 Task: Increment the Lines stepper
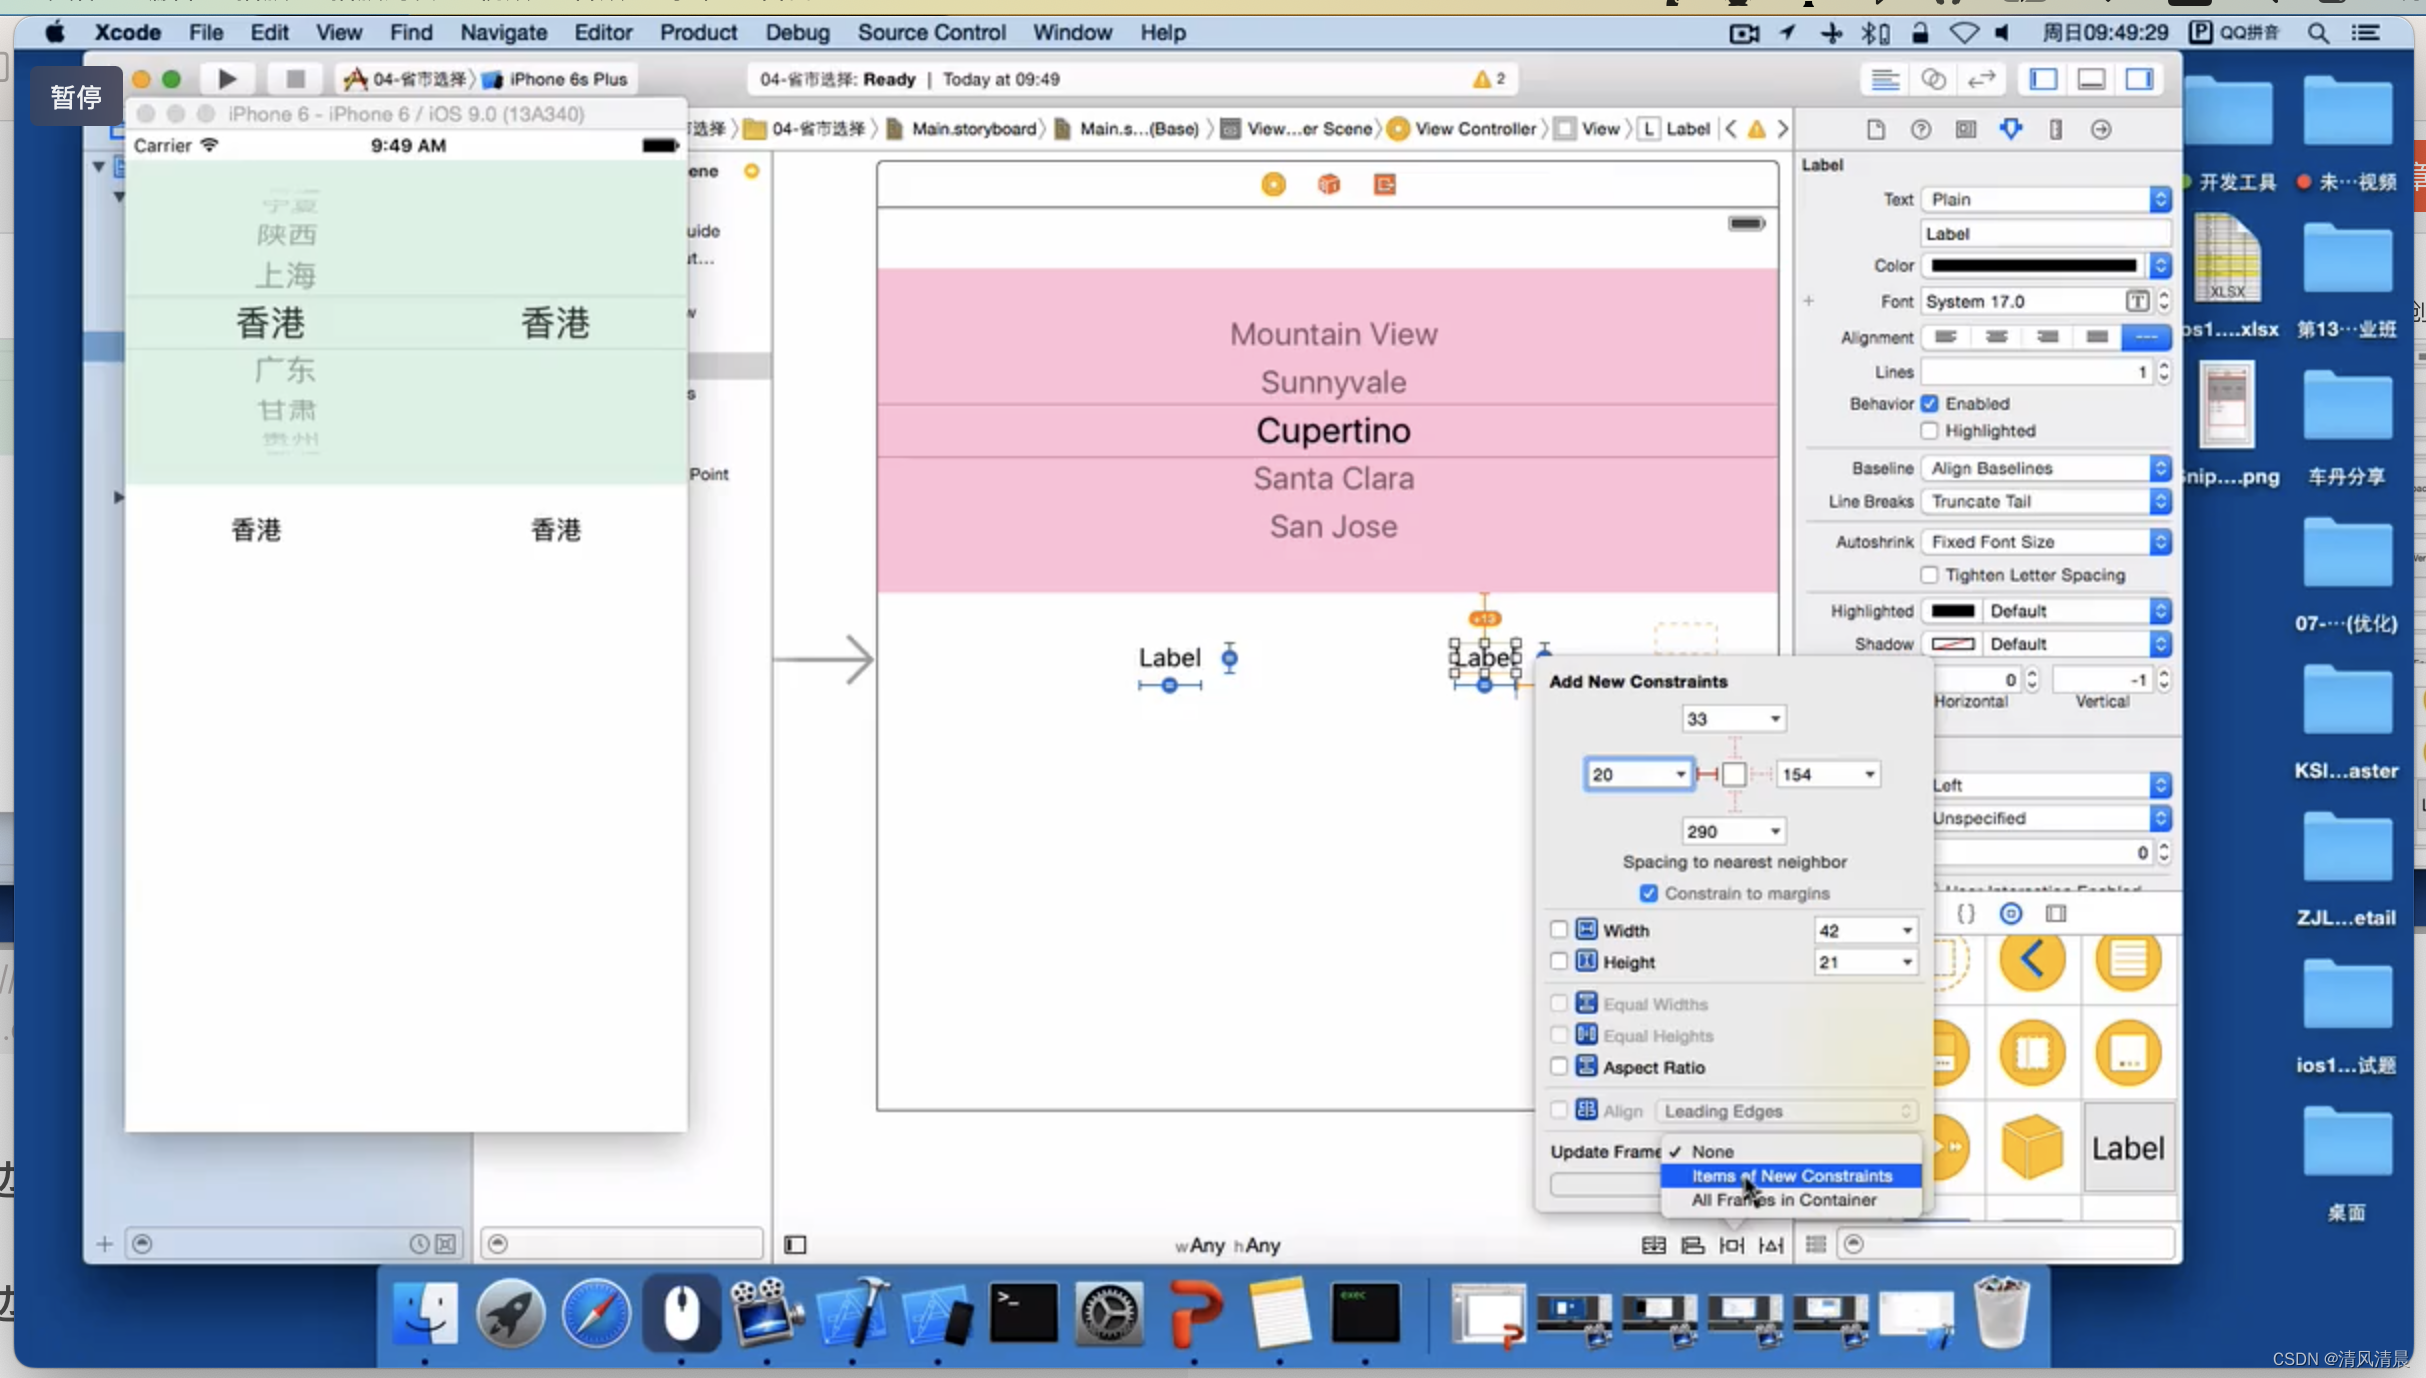(x=2164, y=367)
